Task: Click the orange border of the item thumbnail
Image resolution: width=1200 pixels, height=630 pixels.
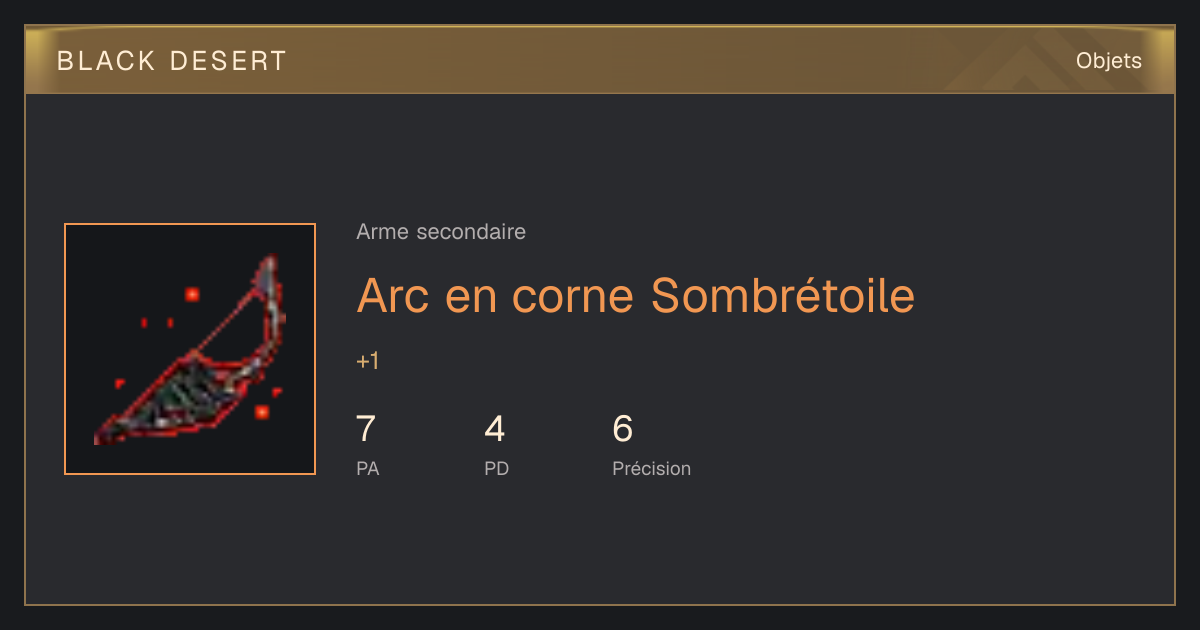Action: pyautogui.click(x=190, y=225)
